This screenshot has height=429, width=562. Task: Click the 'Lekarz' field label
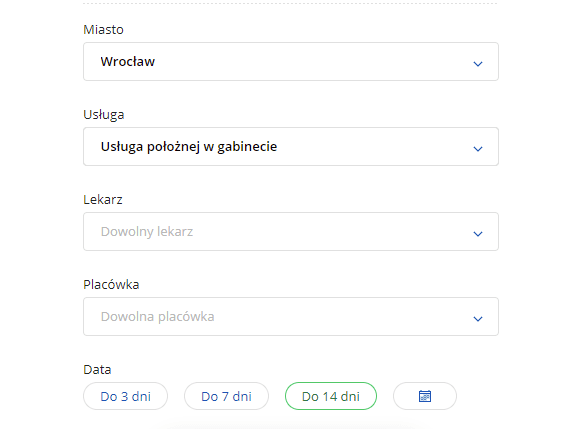pyautogui.click(x=103, y=199)
